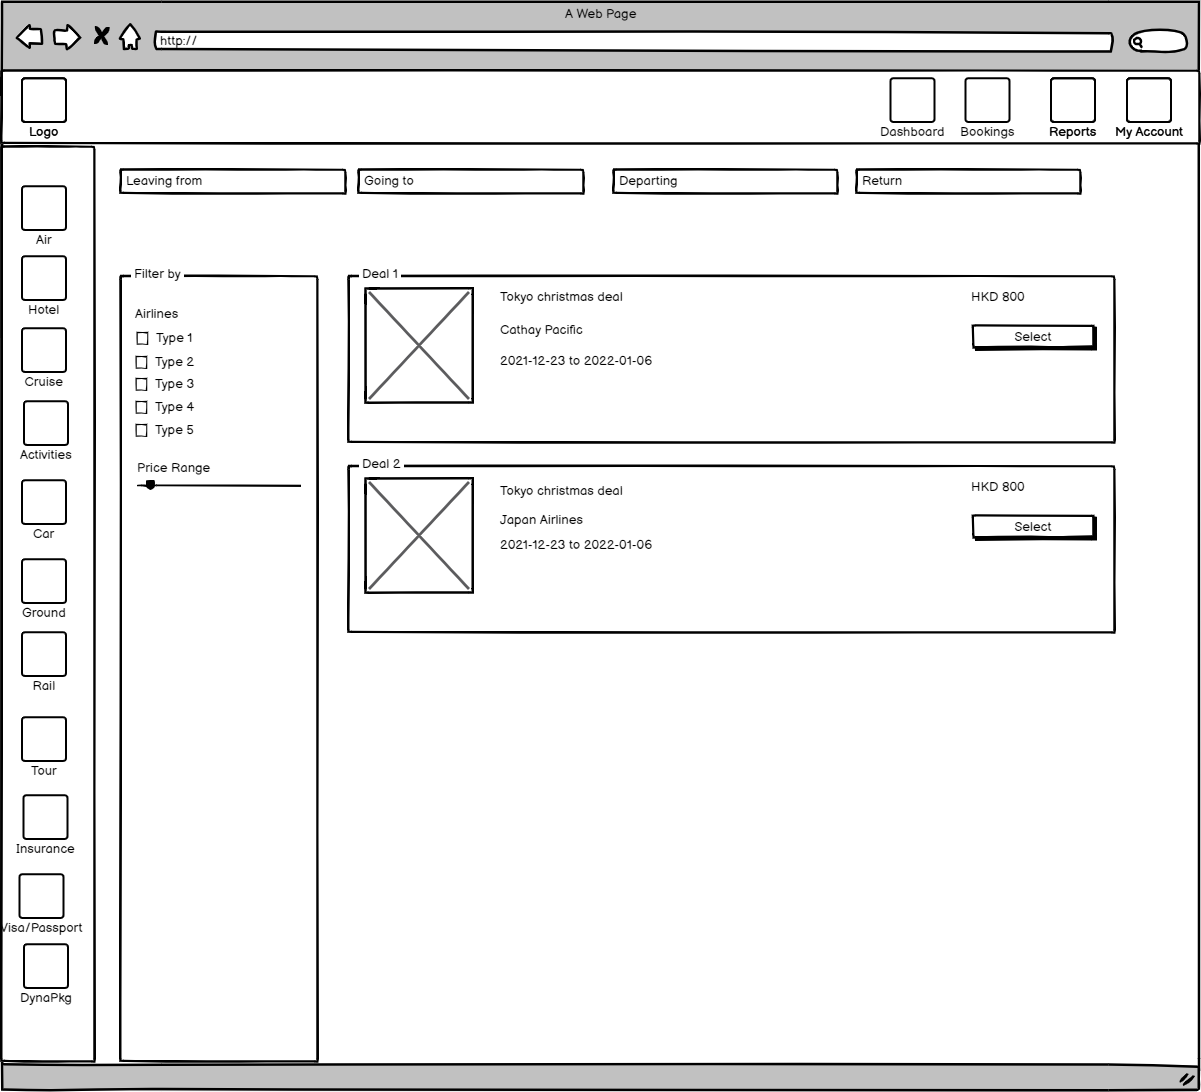Open the DynaPkg sidebar icon
This screenshot has width=1201, height=1092.
pos(46,966)
